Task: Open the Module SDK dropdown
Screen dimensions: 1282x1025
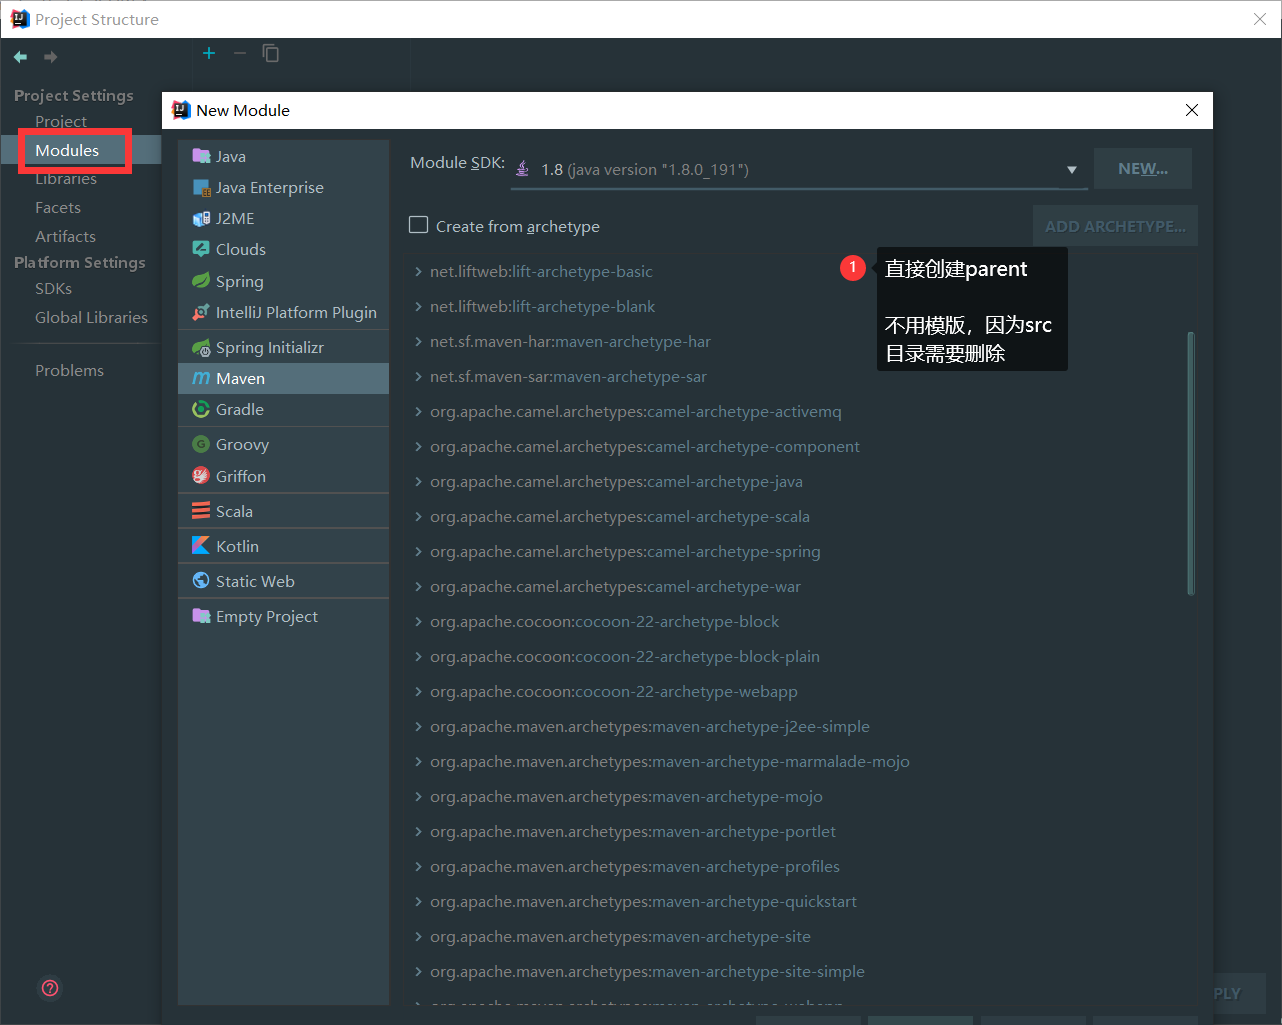Action: click(x=1072, y=170)
